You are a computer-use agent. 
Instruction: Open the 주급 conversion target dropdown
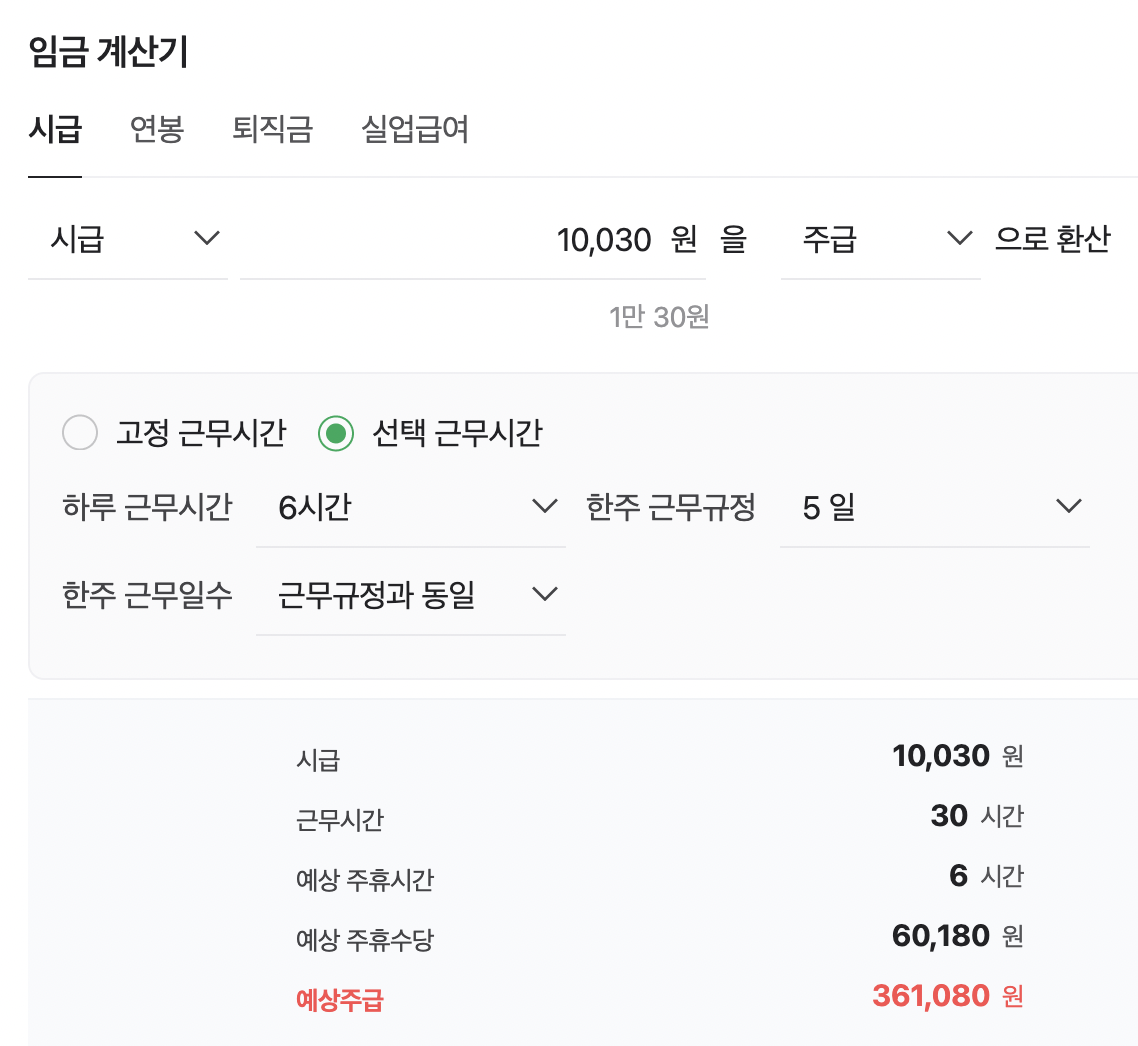[878, 240]
